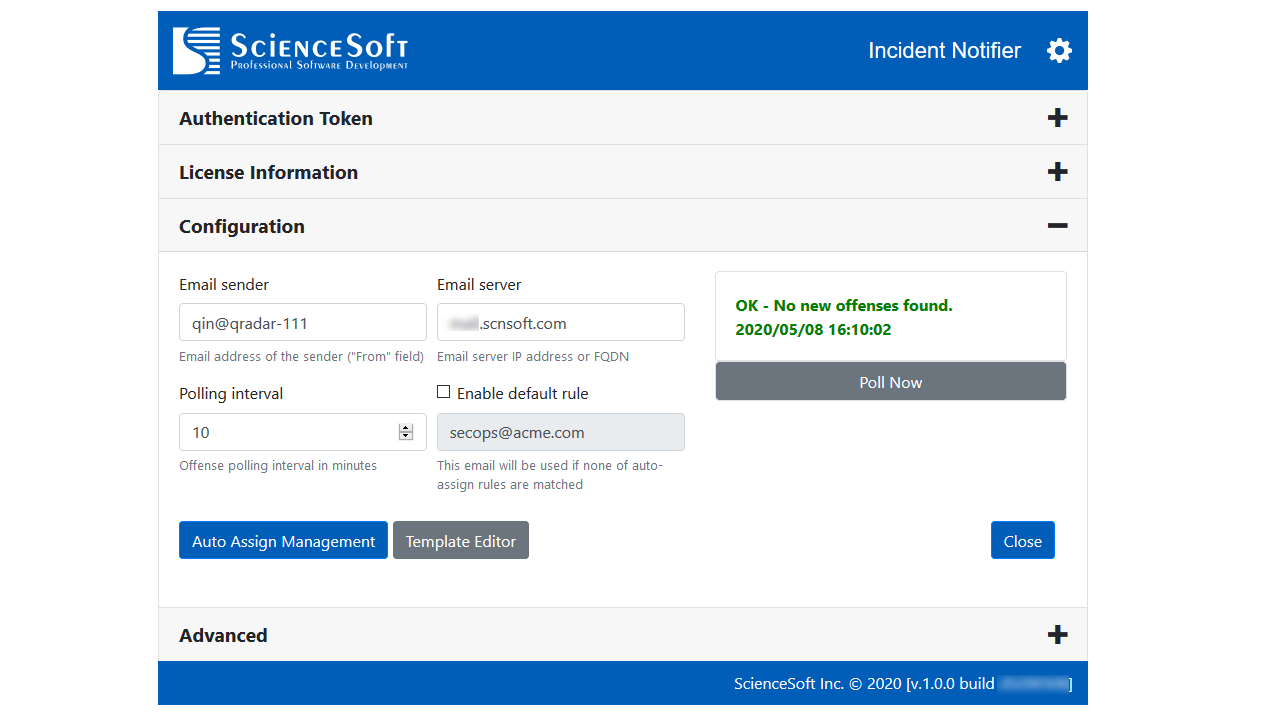This screenshot has width=1280, height=720.
Task: Enable the default rule checkbox
Action: pyautogui.click(x=444, y=393)
